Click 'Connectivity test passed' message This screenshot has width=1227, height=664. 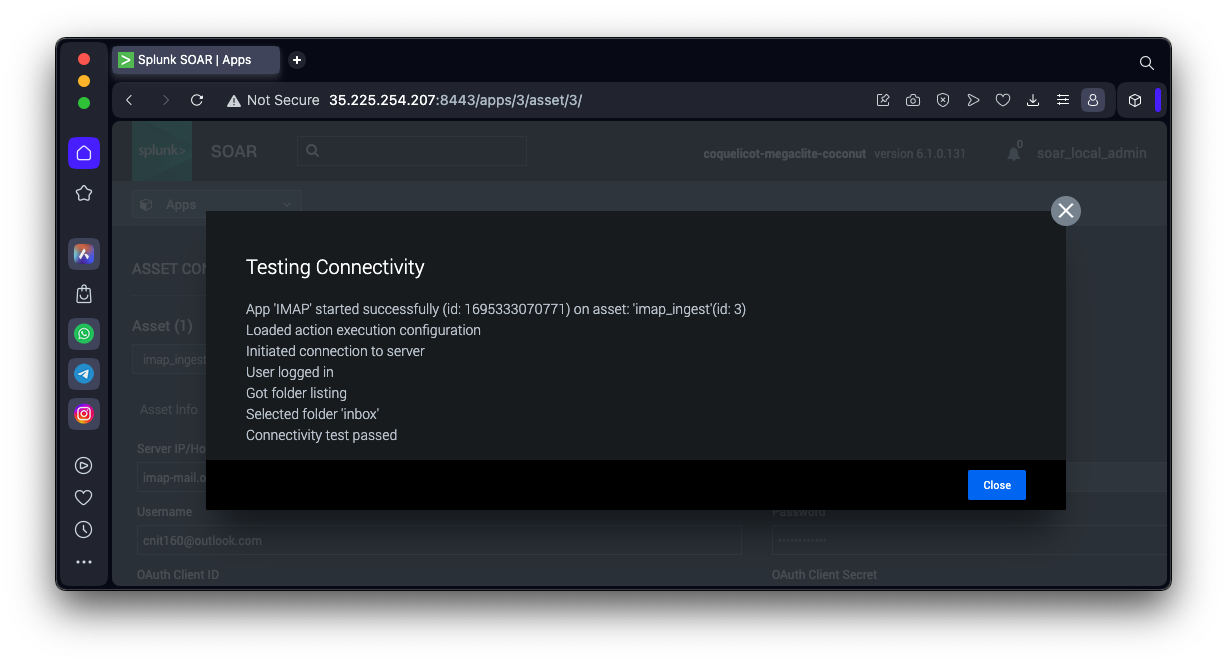pos(321,435)
